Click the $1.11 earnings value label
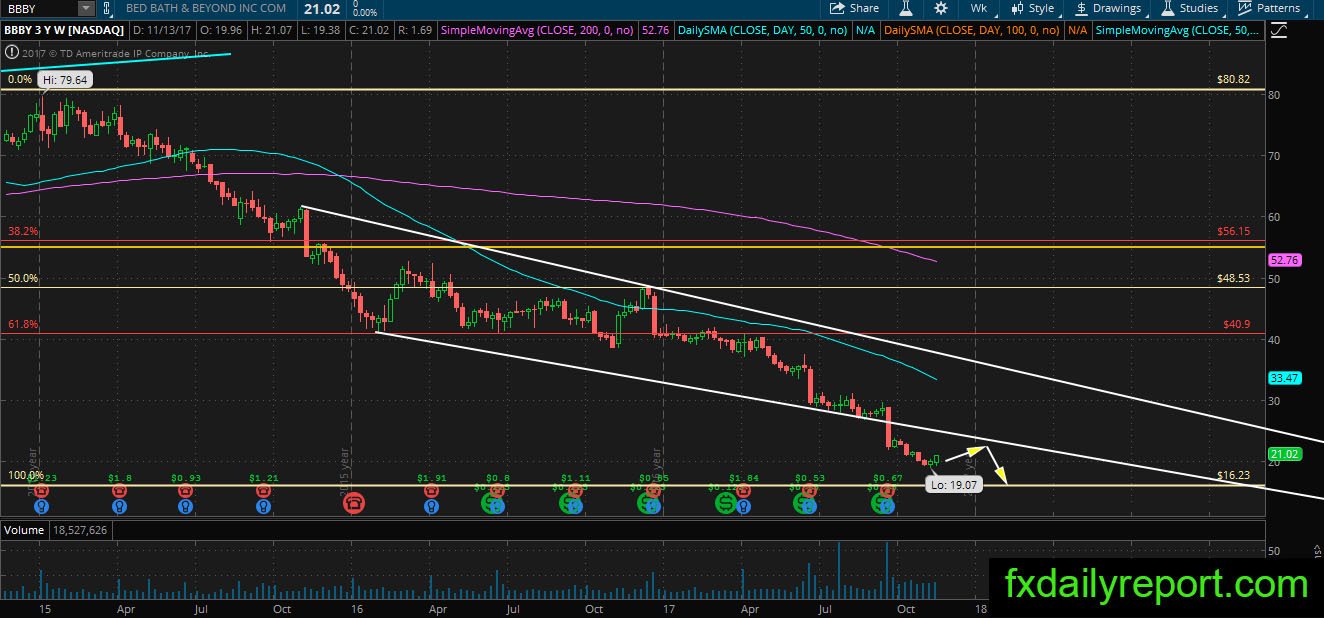1324x618 pixels. 575,478
